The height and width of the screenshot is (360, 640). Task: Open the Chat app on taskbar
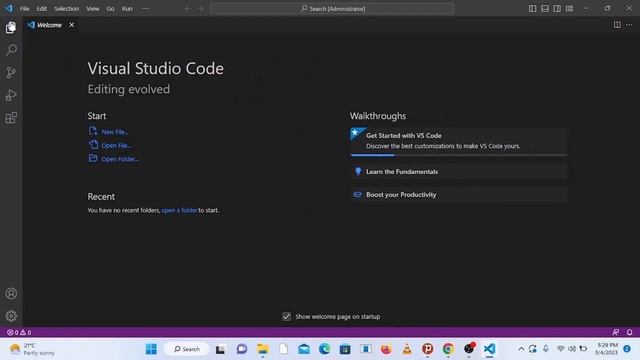pos(242,349)
